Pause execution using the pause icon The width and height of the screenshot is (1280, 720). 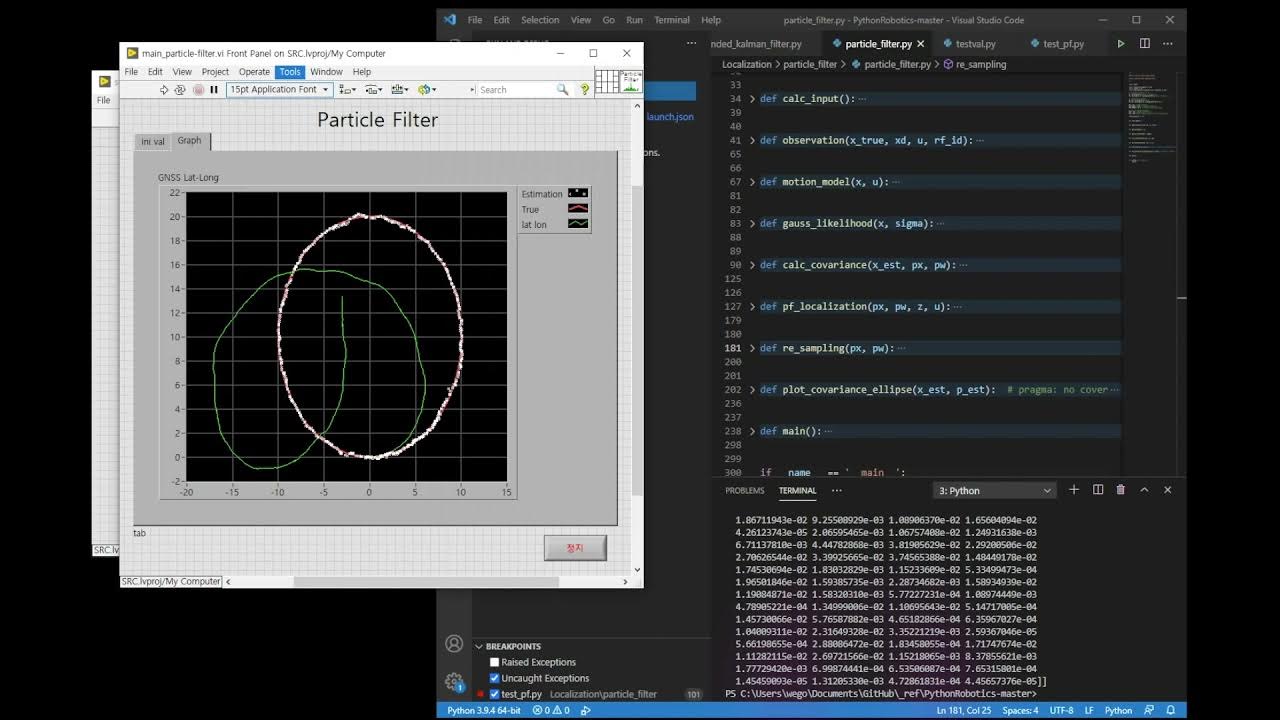[x=214, y=89]
